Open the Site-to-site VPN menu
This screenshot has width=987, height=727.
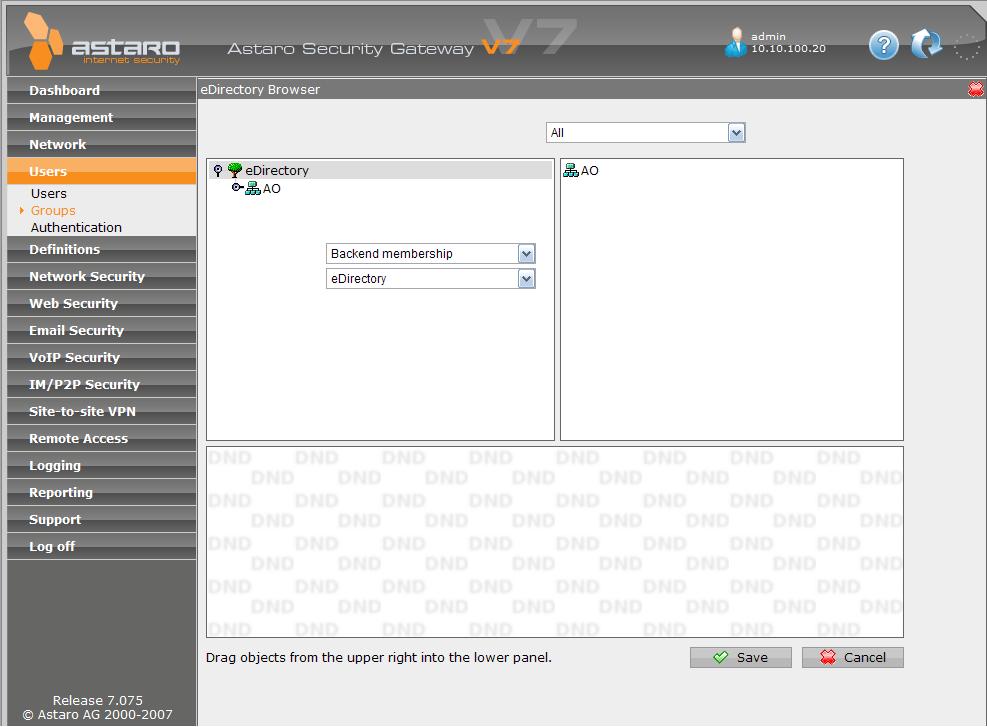pos(102,412)
